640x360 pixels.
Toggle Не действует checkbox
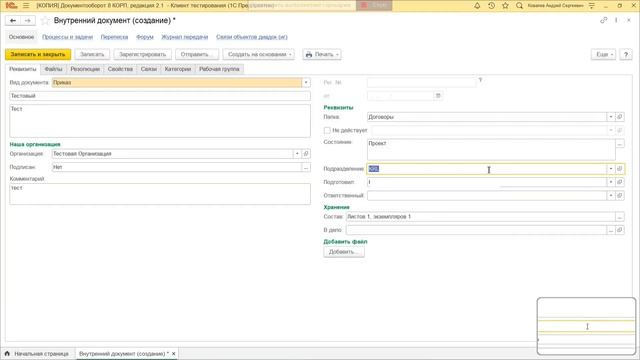327,130
